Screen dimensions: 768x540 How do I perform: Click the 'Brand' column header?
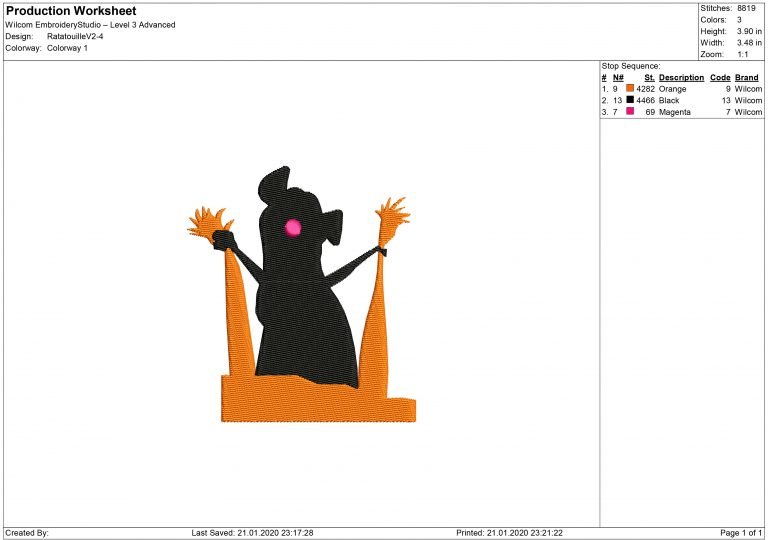746,77
